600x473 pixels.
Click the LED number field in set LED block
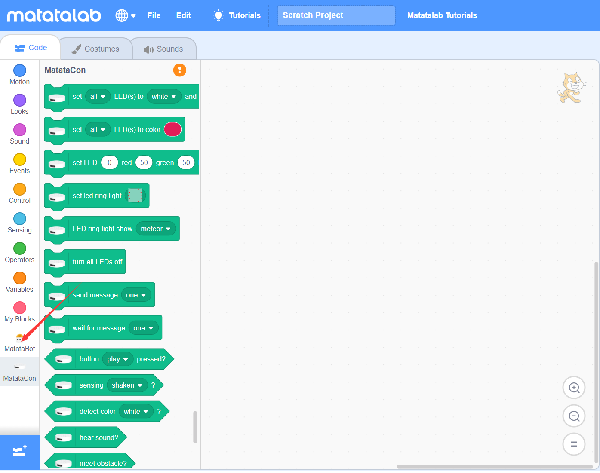pyautogui.click(x=109, y=163)
